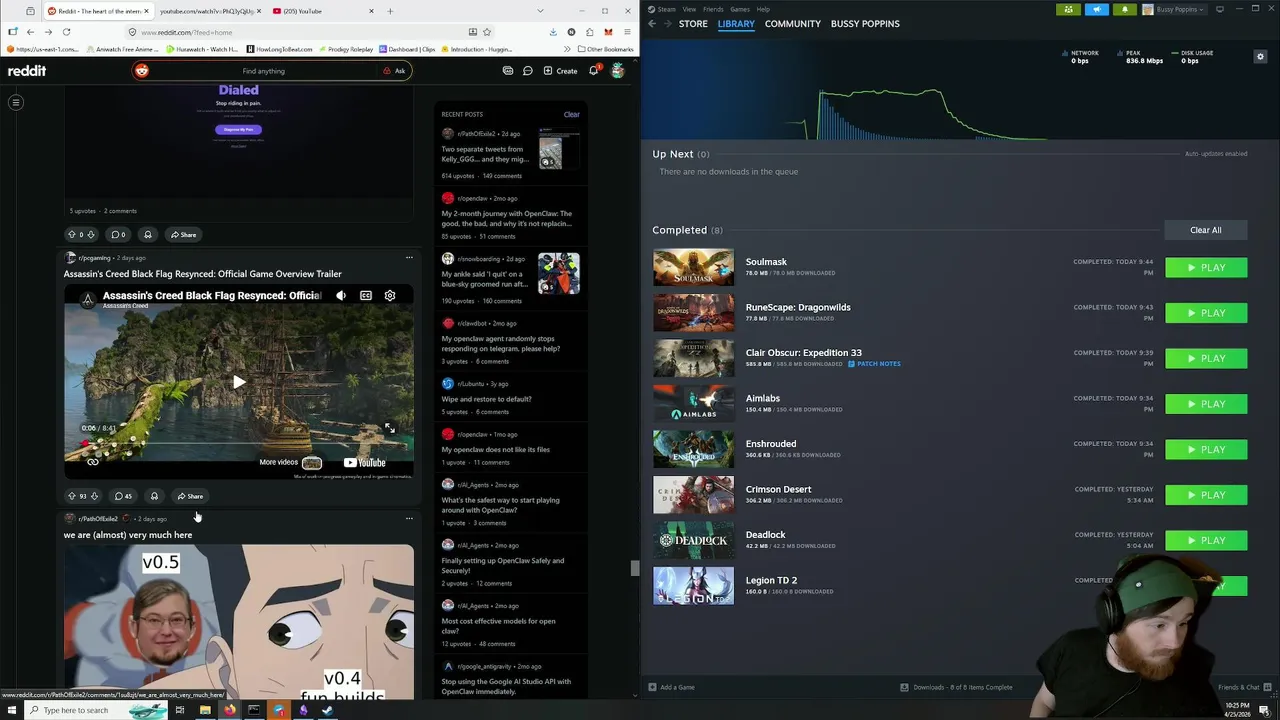
Task: Clear All completed downloads
Action: (x=1205, y=230)
